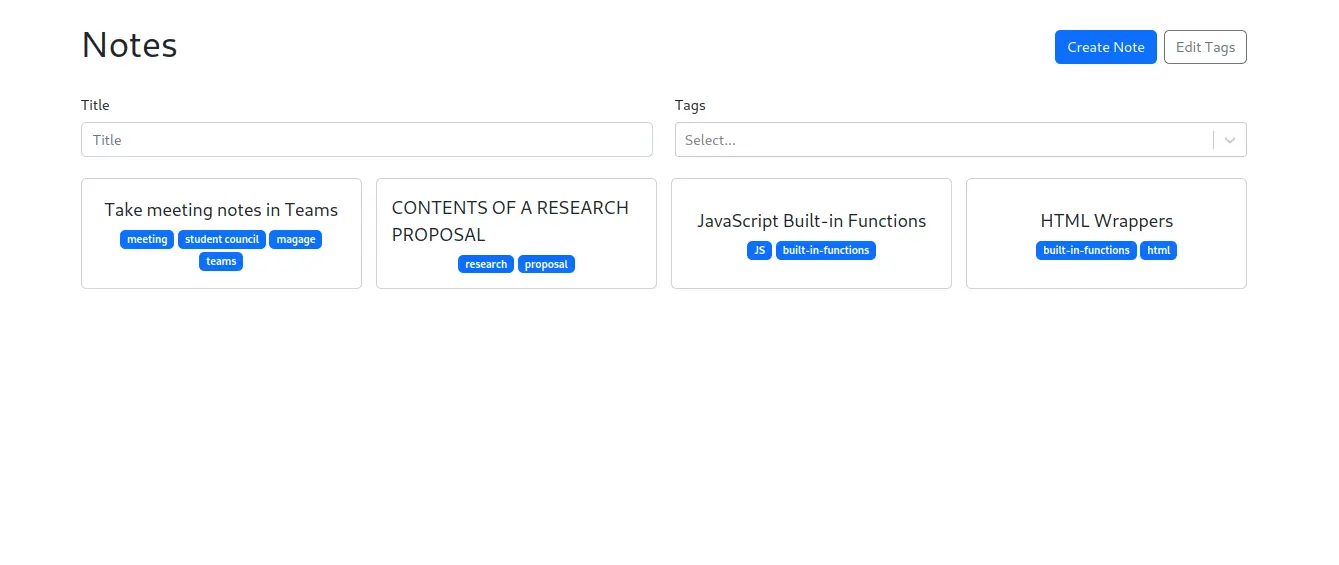The height and width of the screenshot is (565, 1339).
Task: Click the teams tag badge
Action: point(221,261)
